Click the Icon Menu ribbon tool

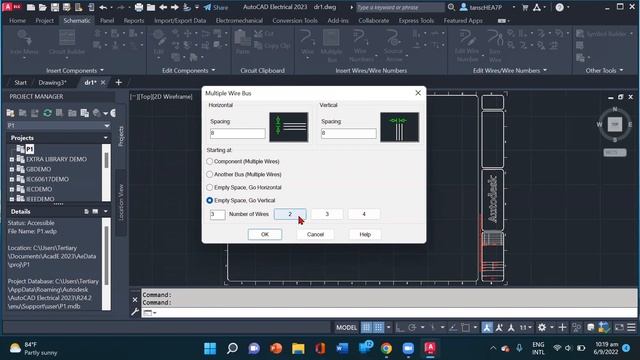pyautogui.click(x=24, y=43)
